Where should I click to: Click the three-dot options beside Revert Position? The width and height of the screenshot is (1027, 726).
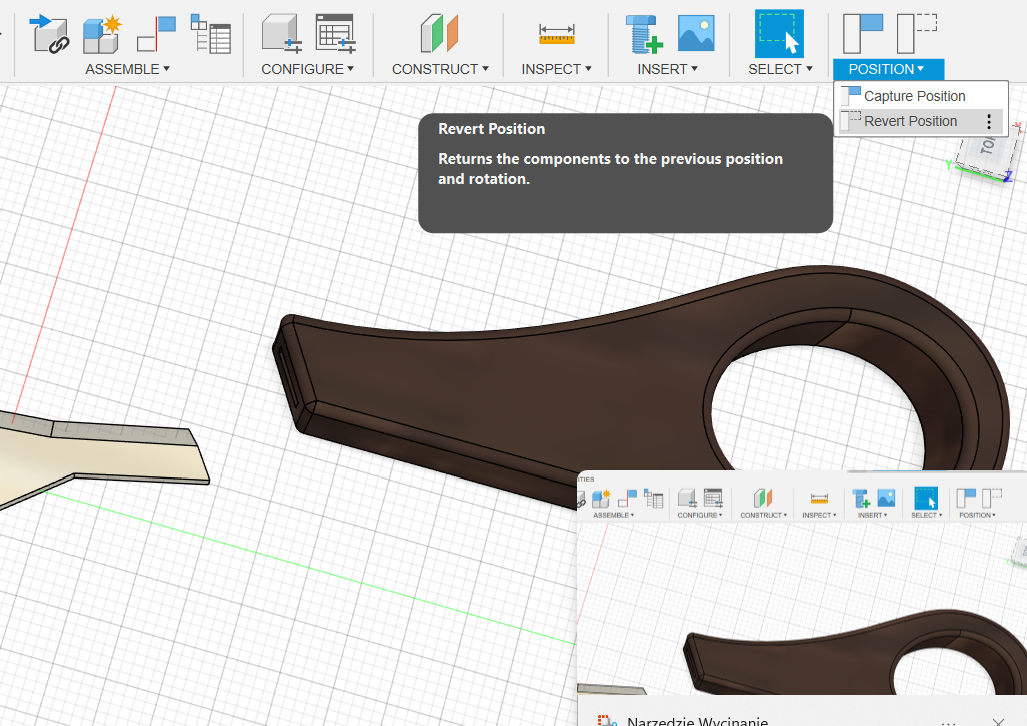tap(989, 122)
